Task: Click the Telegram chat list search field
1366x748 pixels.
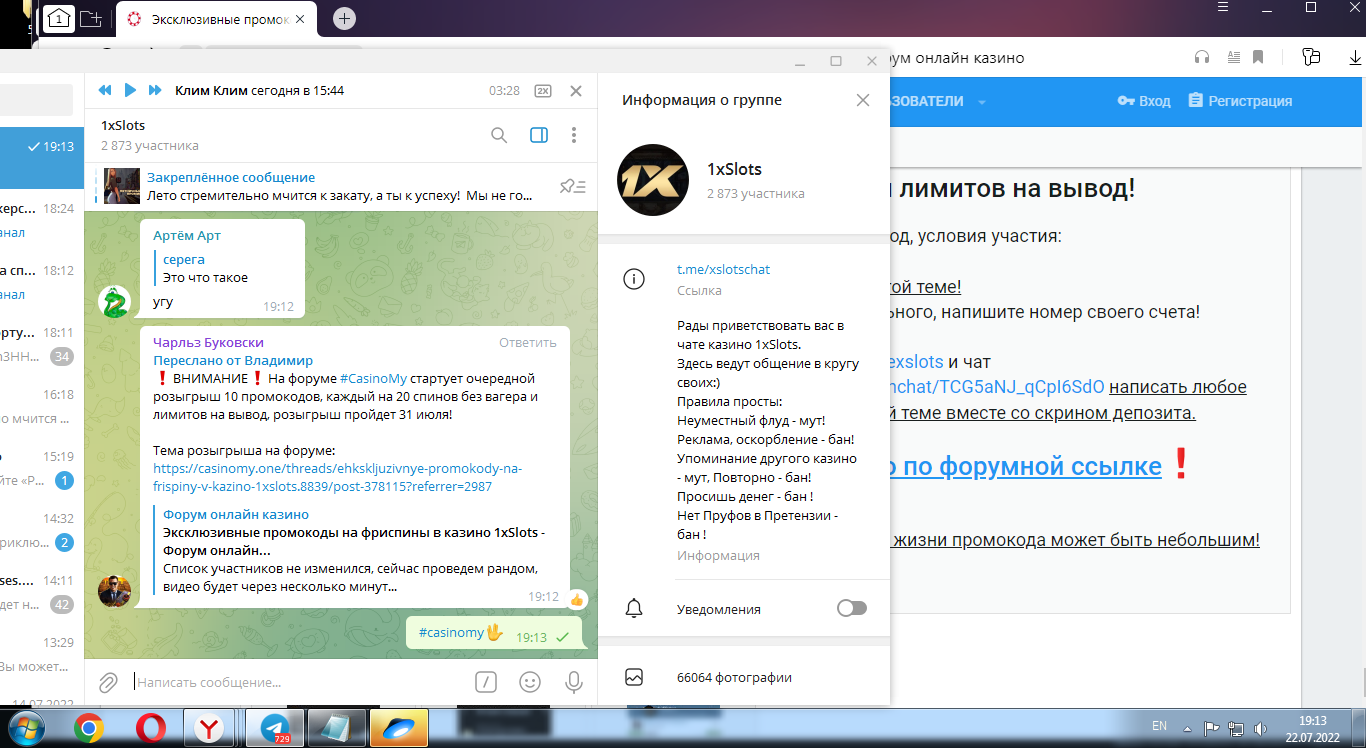Action: pyautogui.click(x=36, y=100)
